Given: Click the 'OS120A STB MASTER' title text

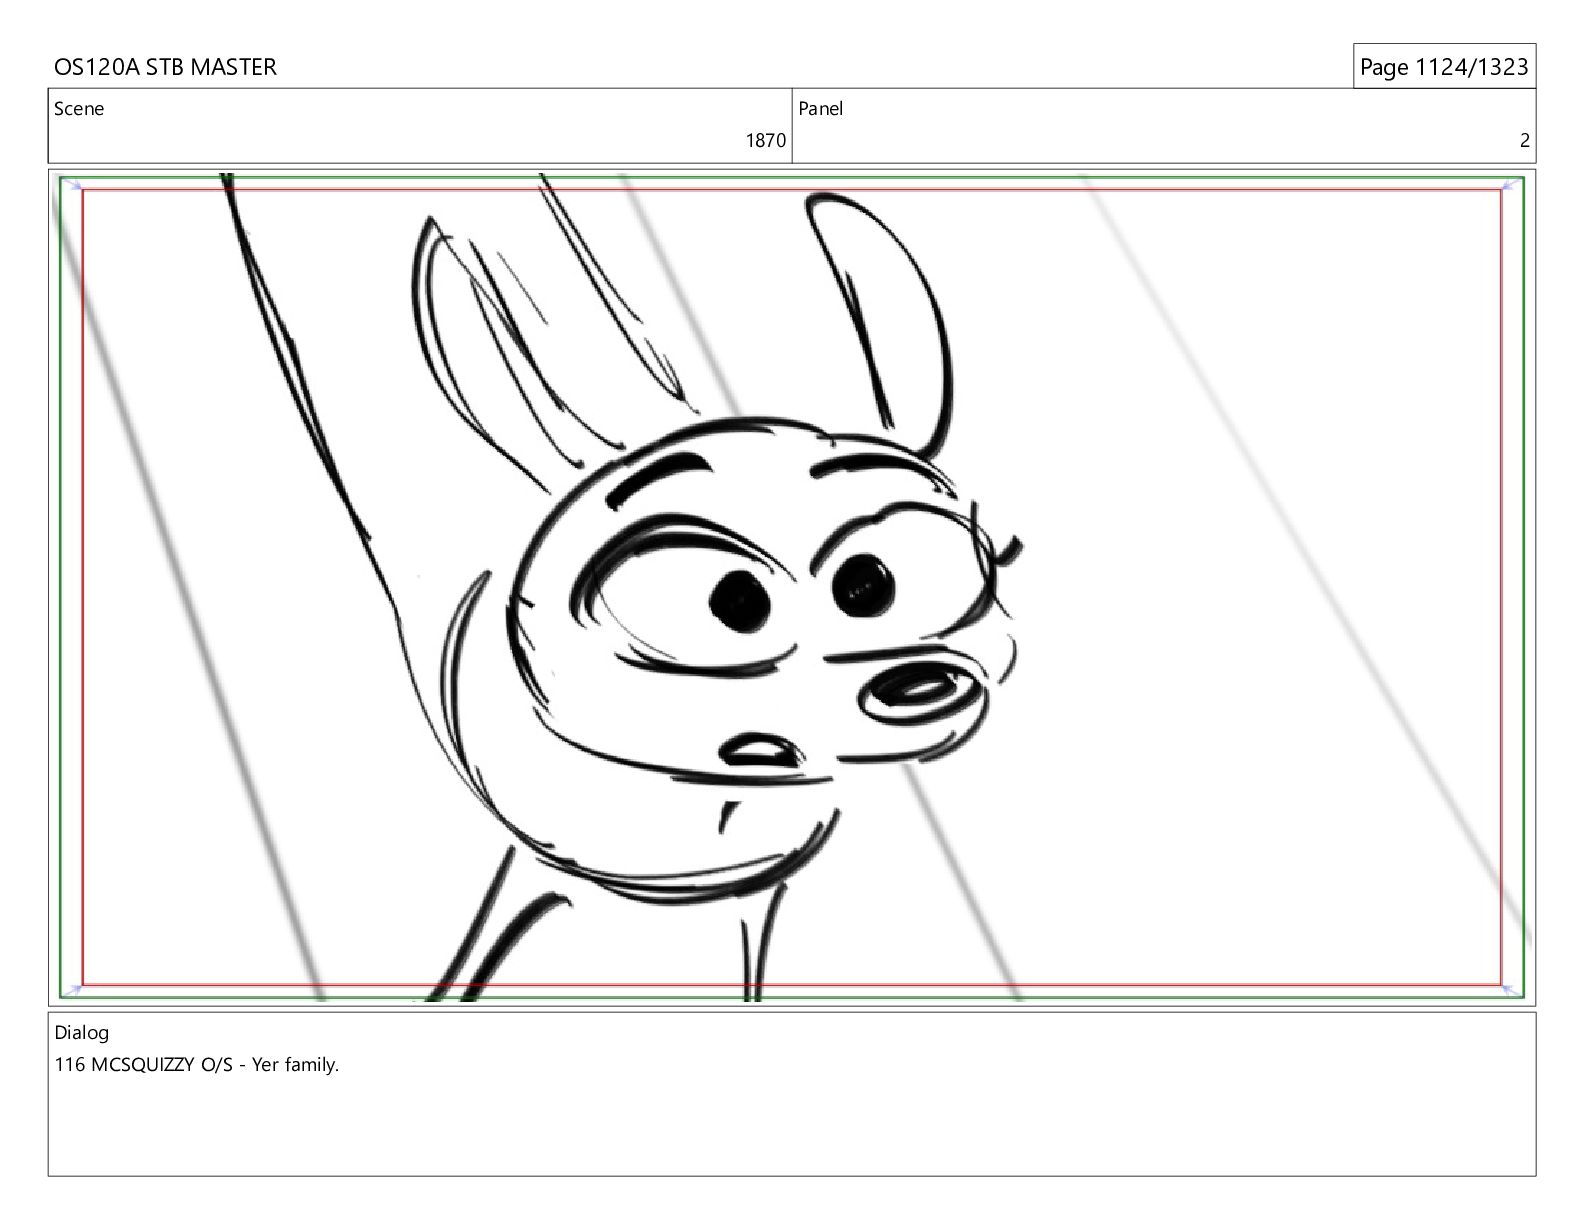Looking at the screenshot, I should point(165,67).
